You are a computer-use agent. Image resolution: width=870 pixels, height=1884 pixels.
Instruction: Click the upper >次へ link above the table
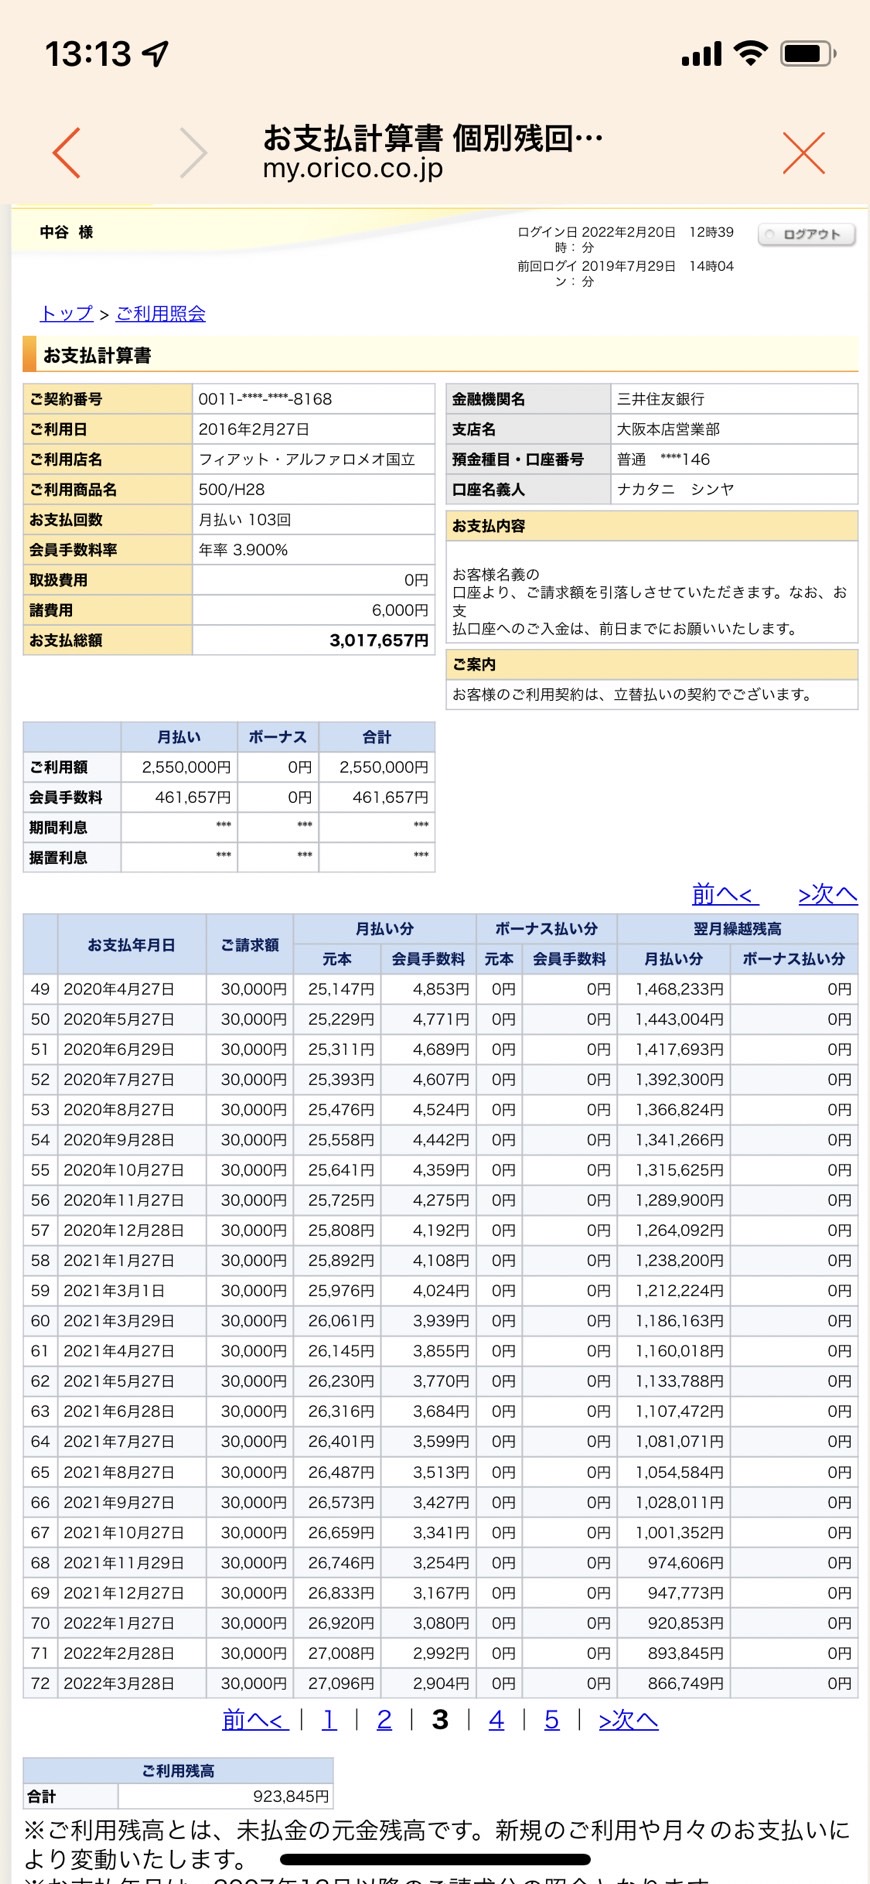click(x=828, y=894)
